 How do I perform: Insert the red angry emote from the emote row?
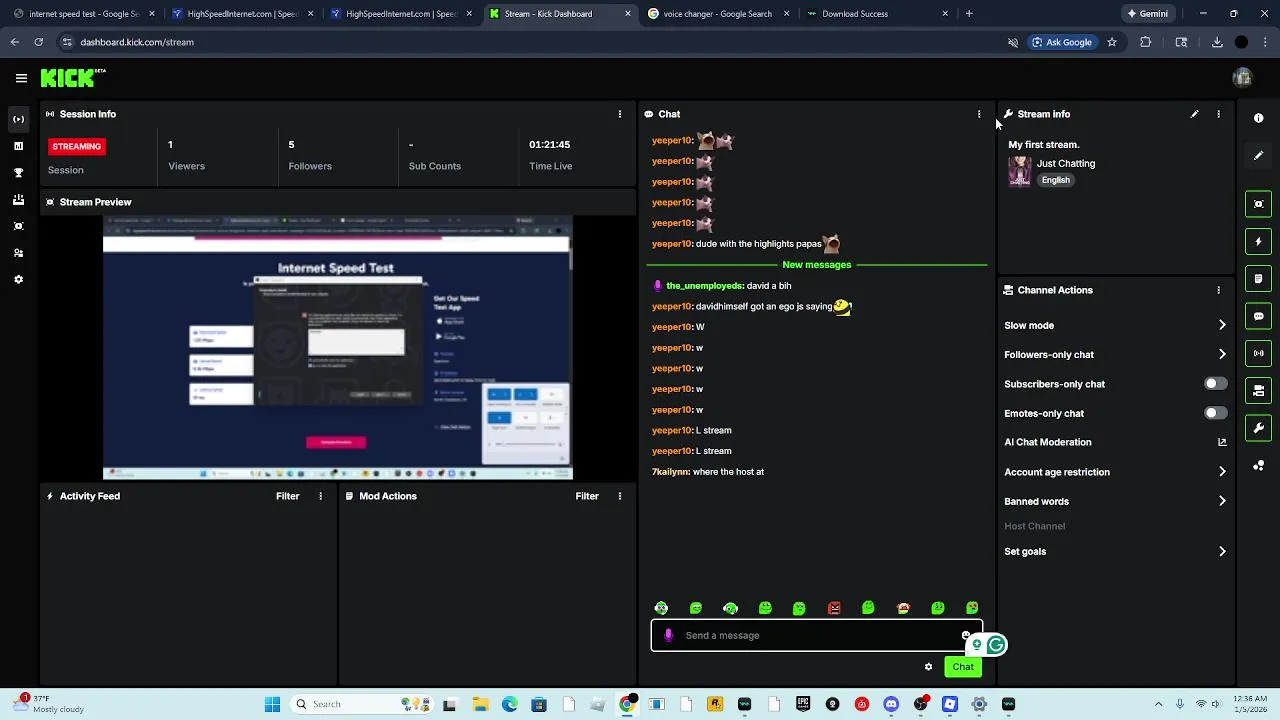[834, 608]
